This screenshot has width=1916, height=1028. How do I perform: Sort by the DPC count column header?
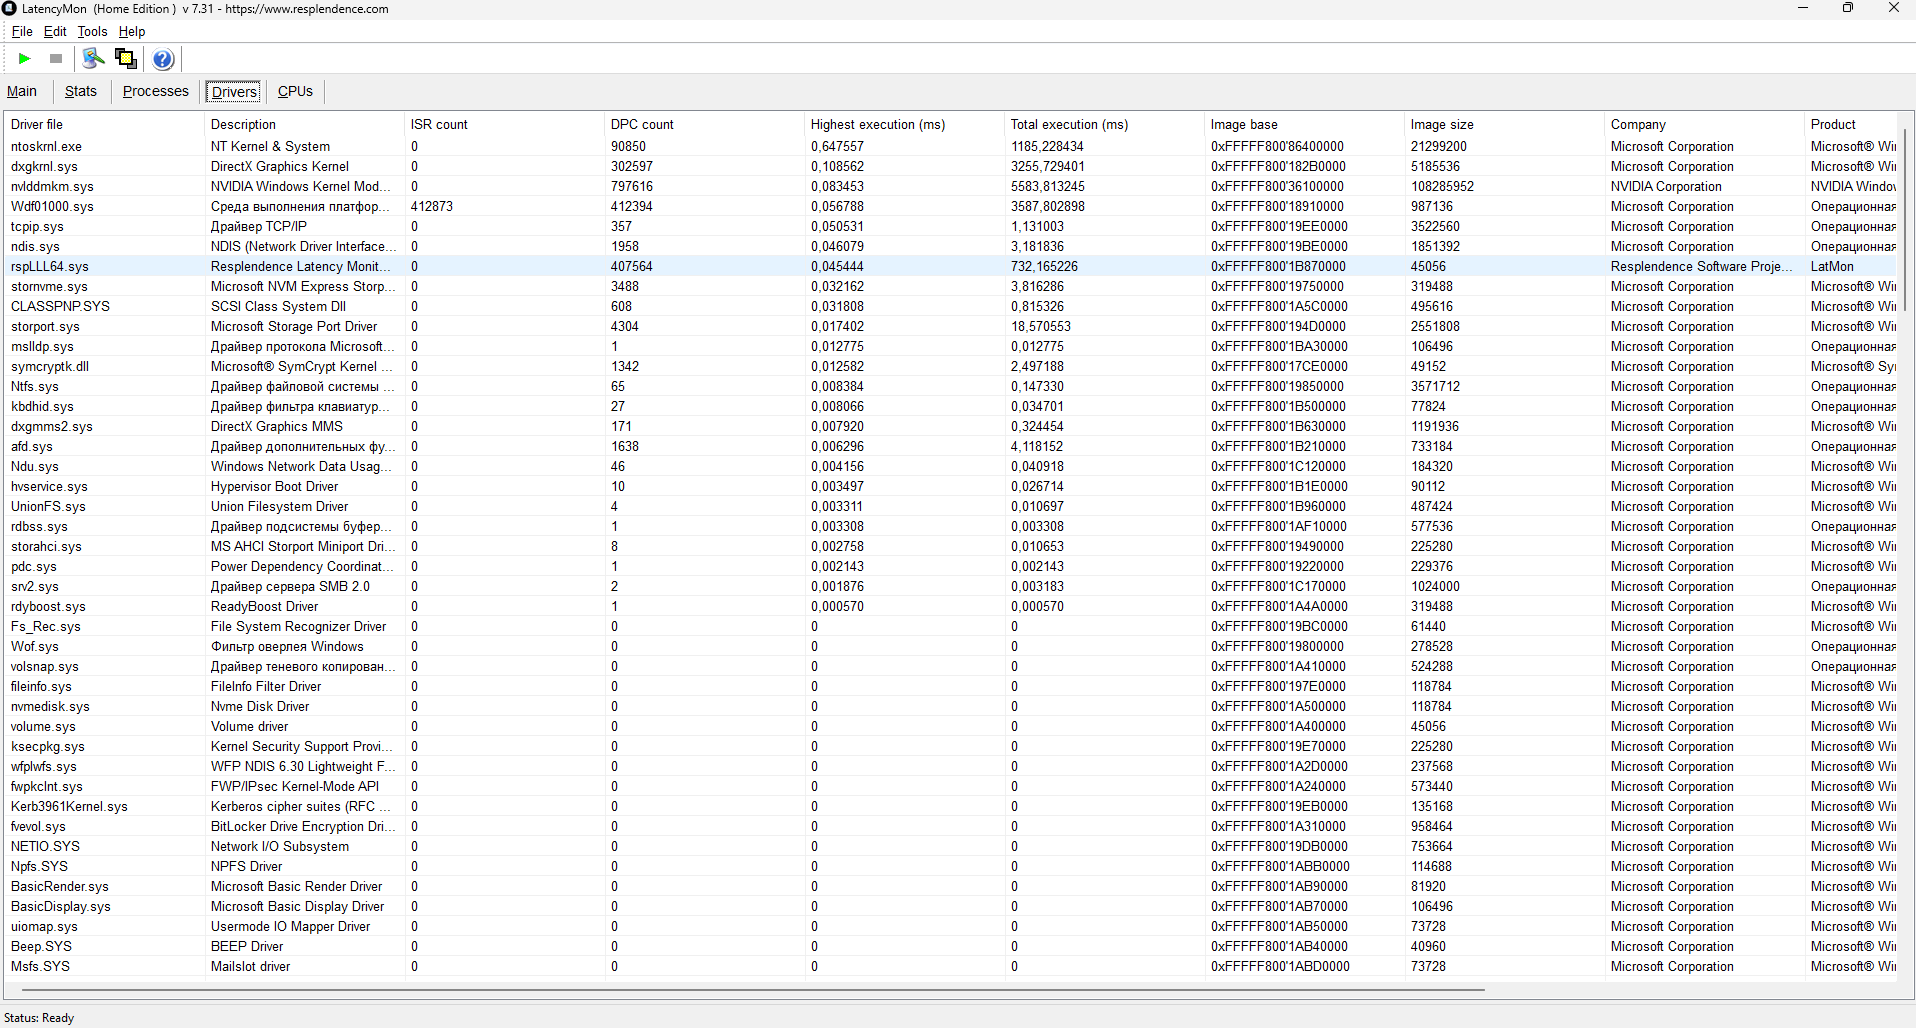click(x=642, y=125)
